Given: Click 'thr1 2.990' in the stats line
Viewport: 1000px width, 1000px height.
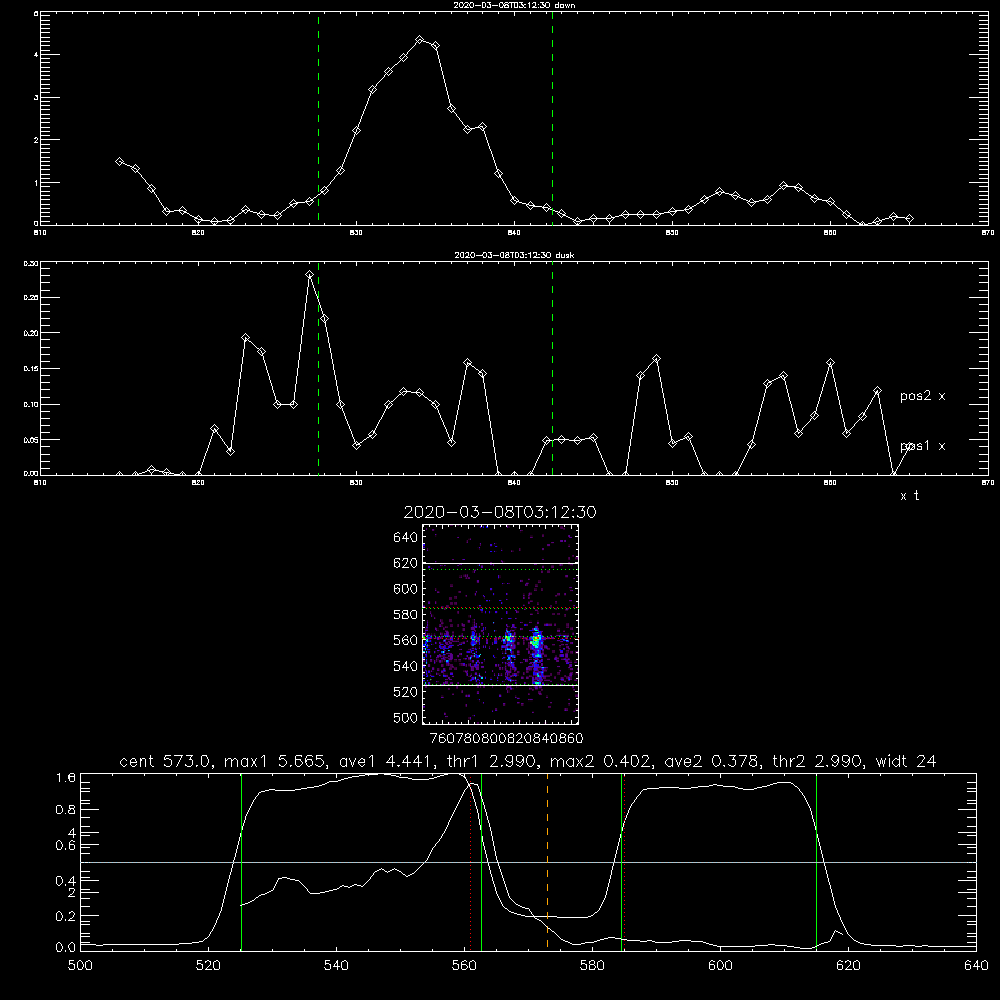Looking at the screenshot, I should (492, 761).
